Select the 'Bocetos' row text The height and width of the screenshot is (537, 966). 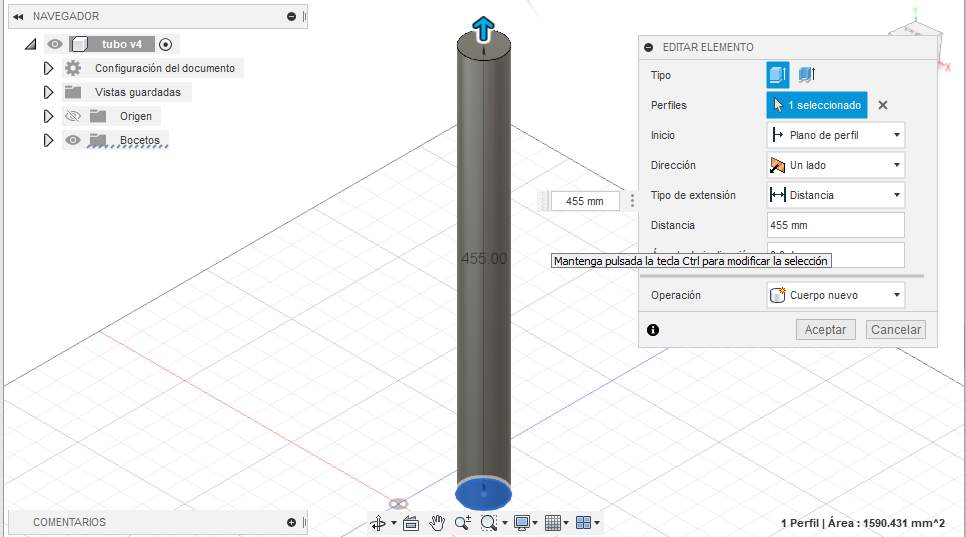[140, 140]
